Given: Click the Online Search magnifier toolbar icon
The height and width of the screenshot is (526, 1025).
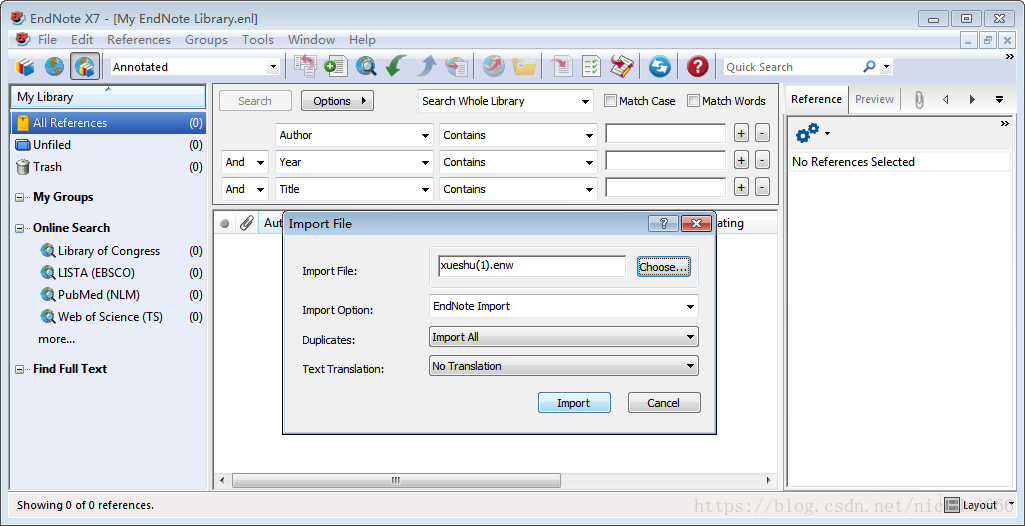Looking at the screenshot, I should pos(366,66).
